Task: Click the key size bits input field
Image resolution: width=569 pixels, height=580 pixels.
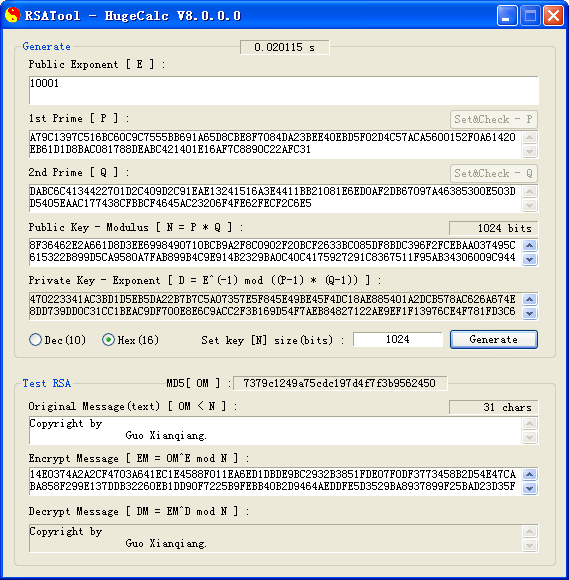Action: click(398, 339)
